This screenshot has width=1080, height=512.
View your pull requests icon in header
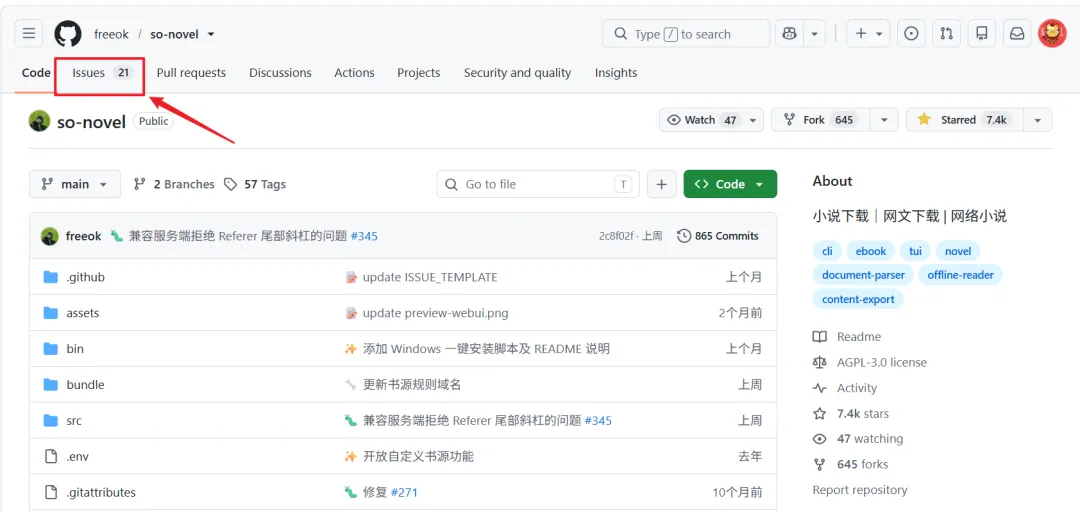946,34
